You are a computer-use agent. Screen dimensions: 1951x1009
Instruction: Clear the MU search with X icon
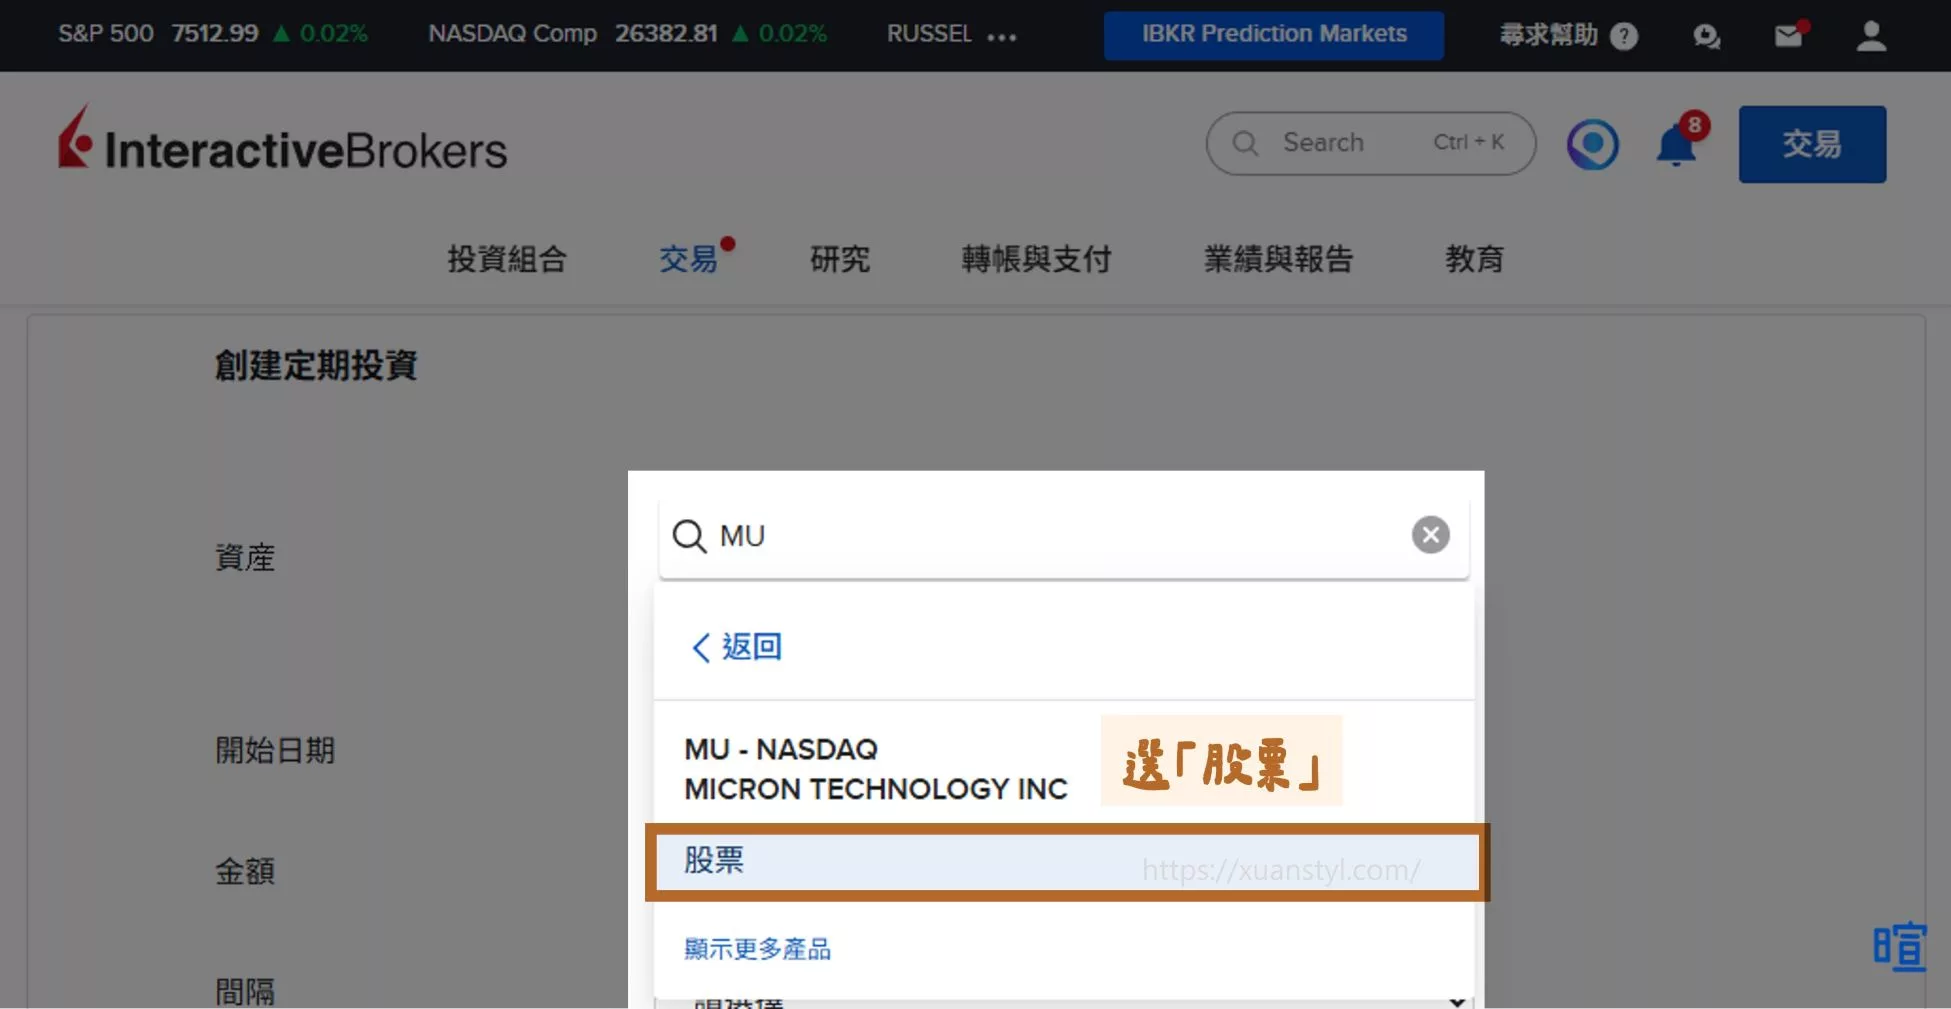click(1430, 535)
